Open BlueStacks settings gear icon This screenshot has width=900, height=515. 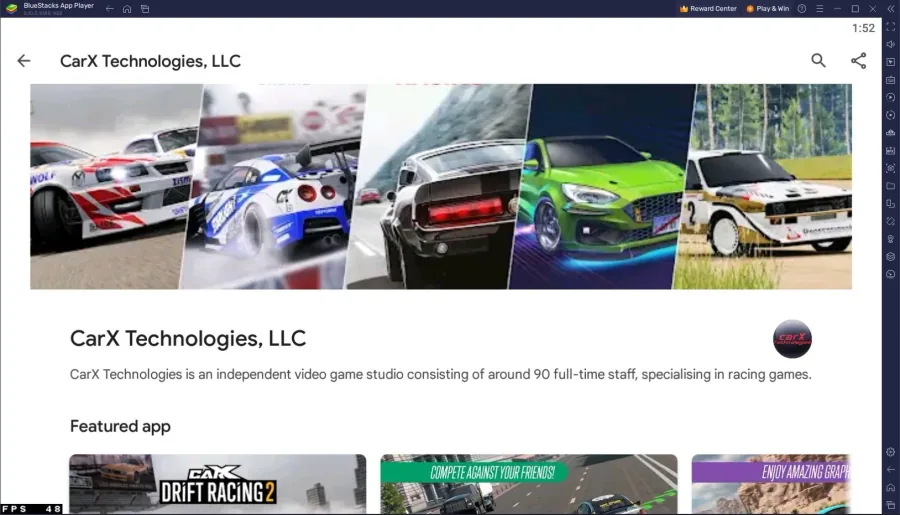click(890, 452)
